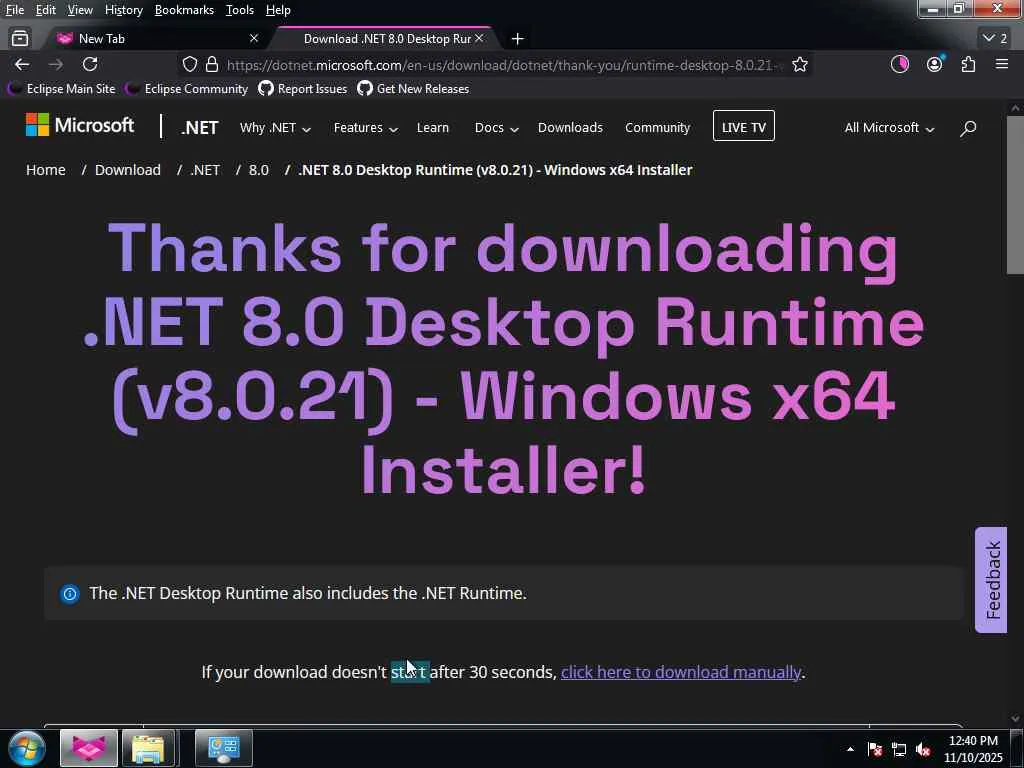Open the Windows Start orb
Image resolution: width=1024 pixels, height=768 pixels.
[26, 748]
